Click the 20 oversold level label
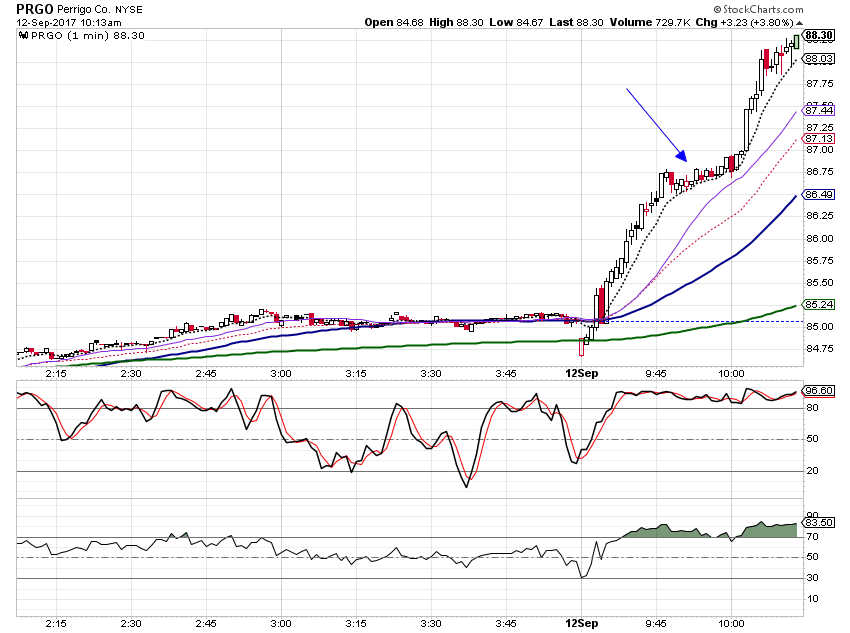The image size is (850, 633). [x=812, y=470]
